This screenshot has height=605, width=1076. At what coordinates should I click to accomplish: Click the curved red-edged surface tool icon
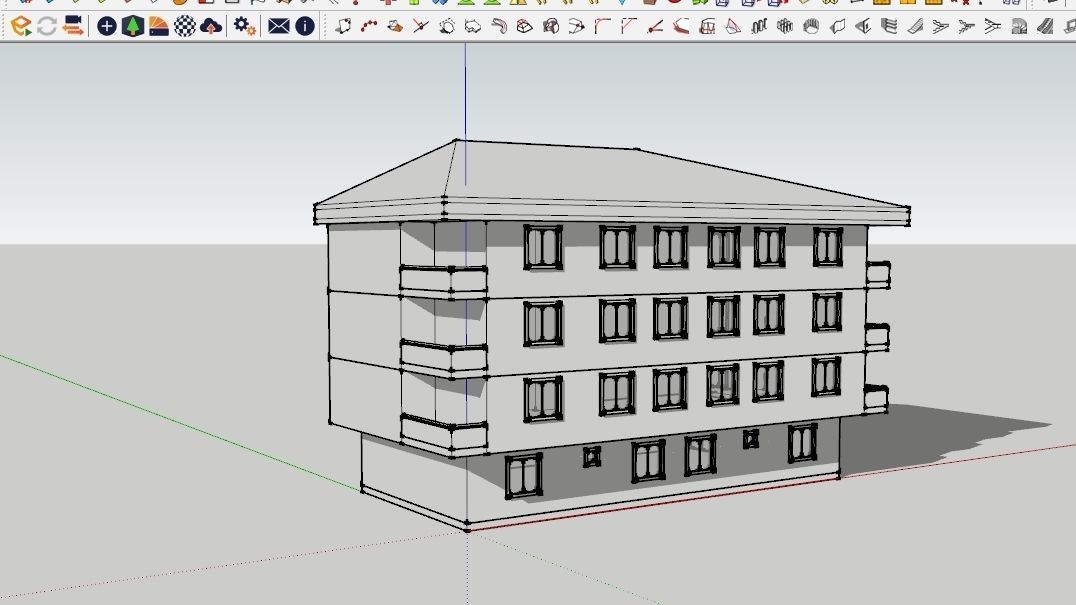(x=681, y=26)
